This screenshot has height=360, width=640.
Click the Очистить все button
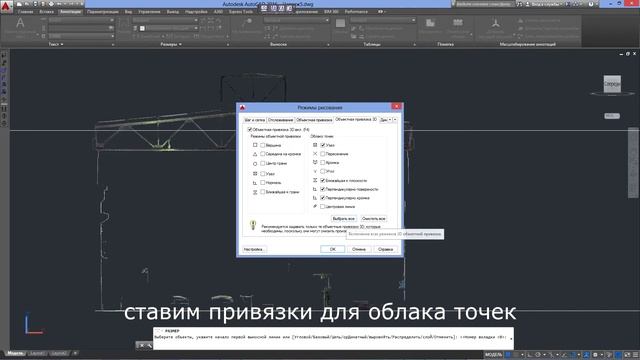click(373, 219)
